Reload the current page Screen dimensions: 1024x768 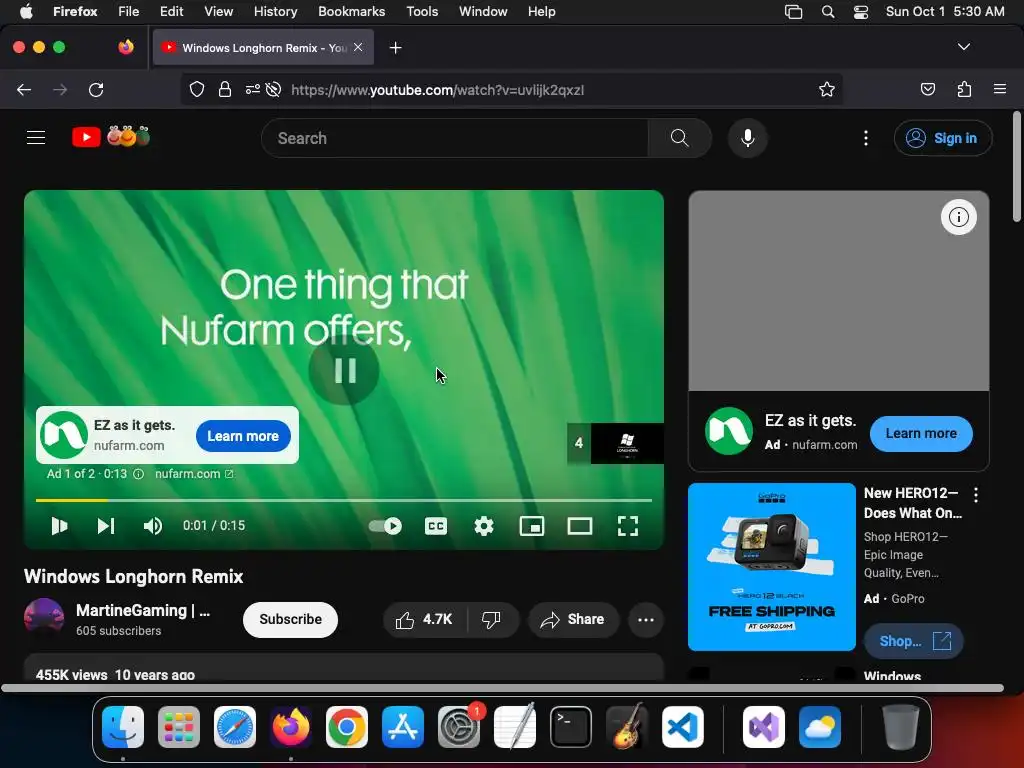click(x=96, y=89)
